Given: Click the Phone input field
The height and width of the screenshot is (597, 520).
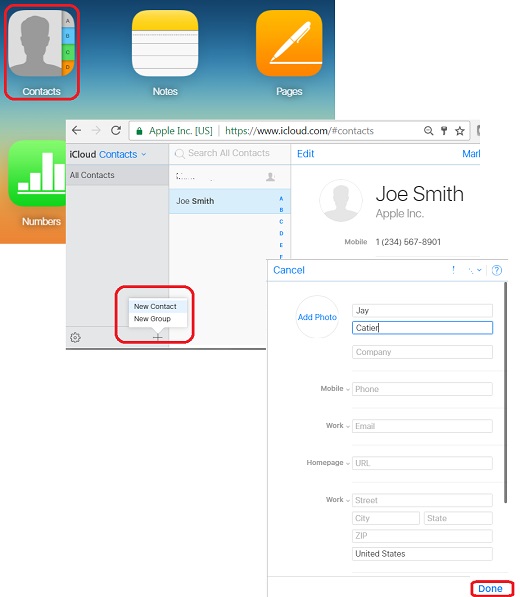Looking at the screenshot, I should coord(422,389).
